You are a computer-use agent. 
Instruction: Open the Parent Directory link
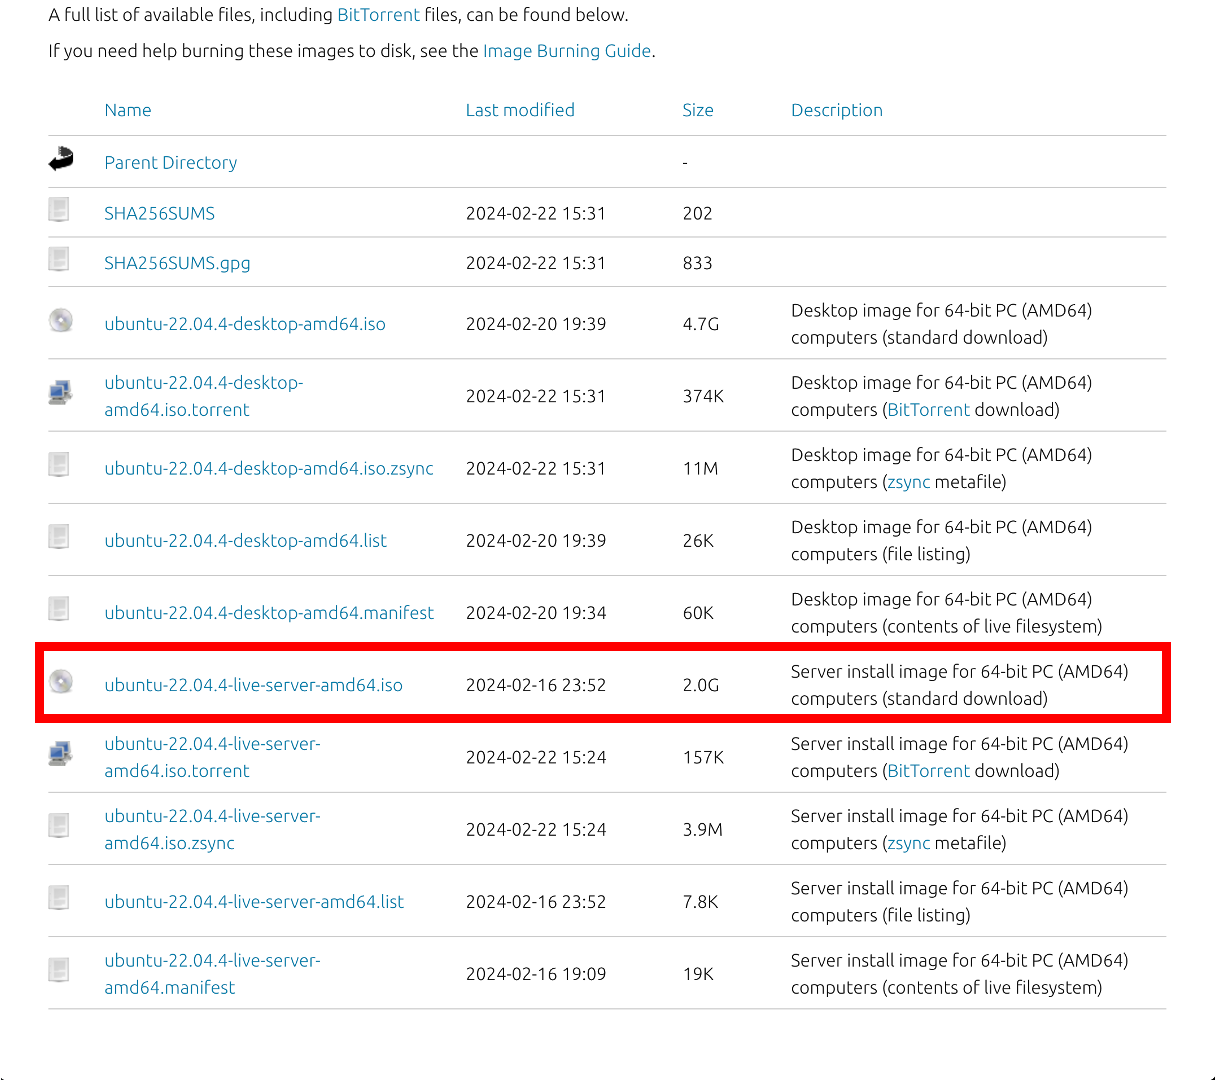(x=171, y=163)
